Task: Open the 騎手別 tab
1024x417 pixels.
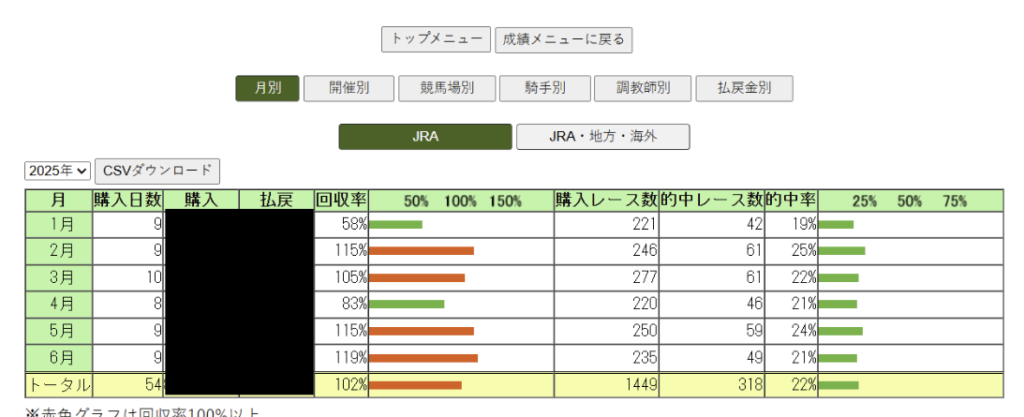Action: point(545,88)
